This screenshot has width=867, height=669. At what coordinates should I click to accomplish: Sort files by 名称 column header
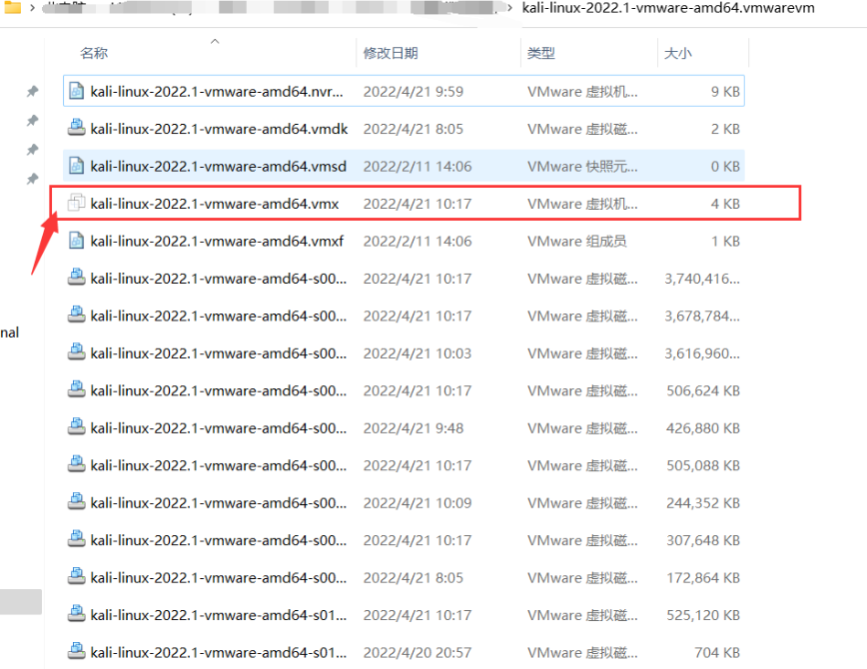pyautogui.click(x=94, y=53)
